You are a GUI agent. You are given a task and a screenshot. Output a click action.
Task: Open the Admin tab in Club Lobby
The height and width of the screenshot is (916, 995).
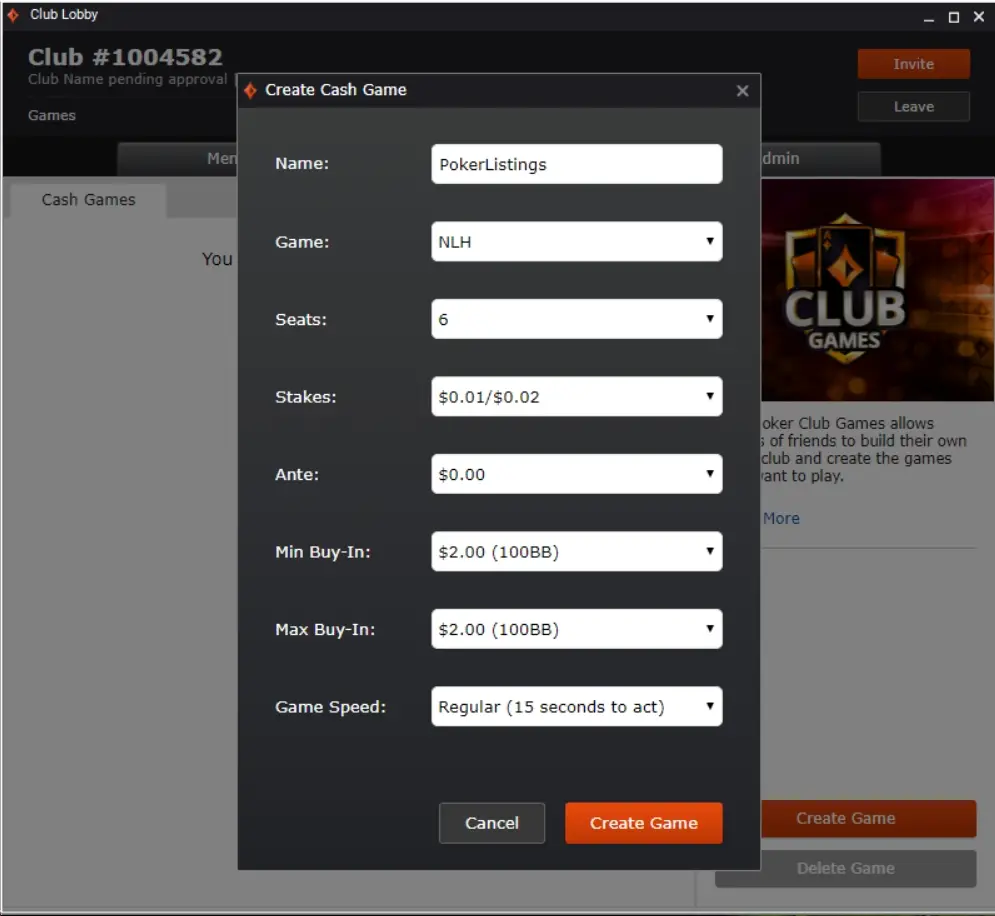[820, 159]
